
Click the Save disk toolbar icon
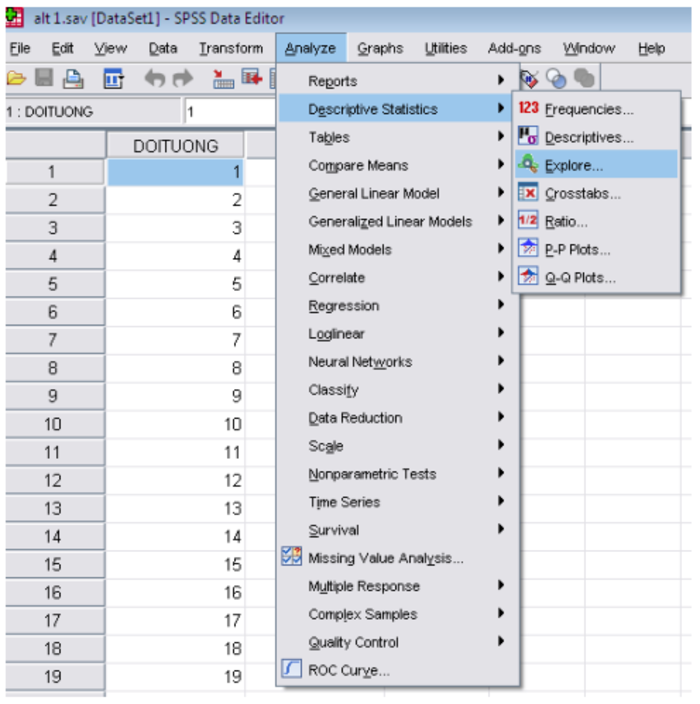point(44,78)
